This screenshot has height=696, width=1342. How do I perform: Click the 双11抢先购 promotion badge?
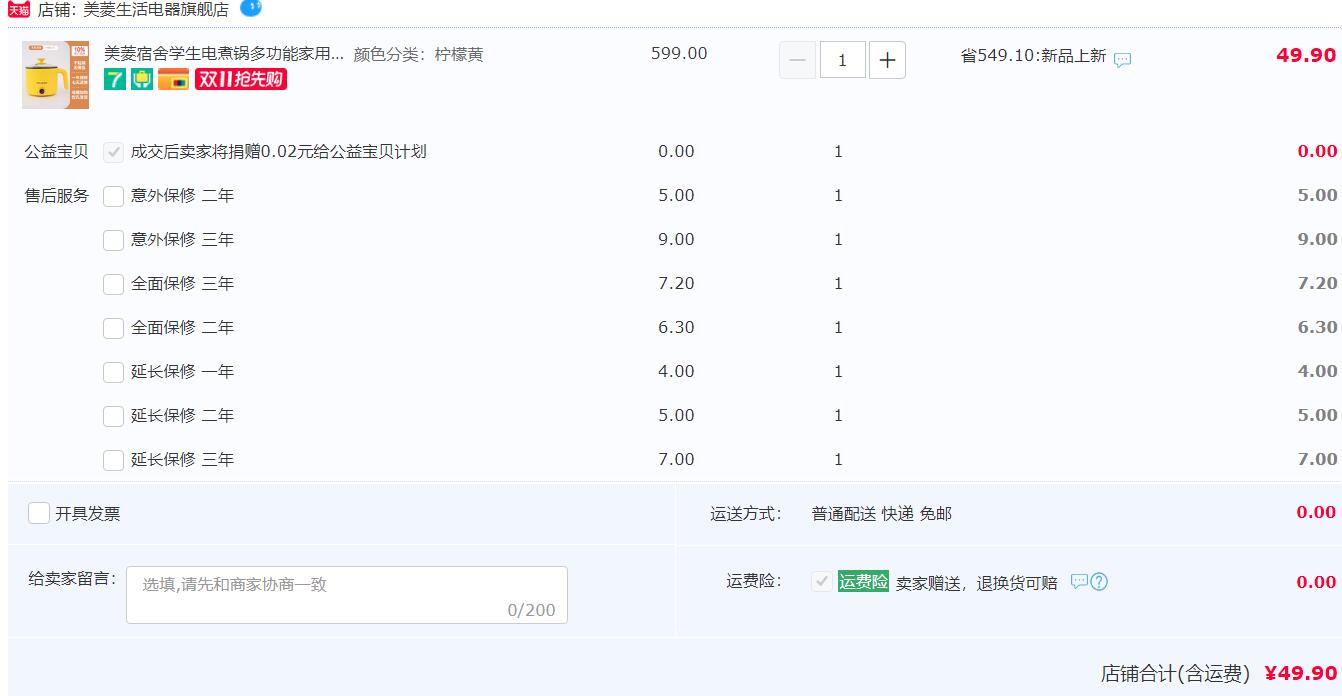coord(241,80)
